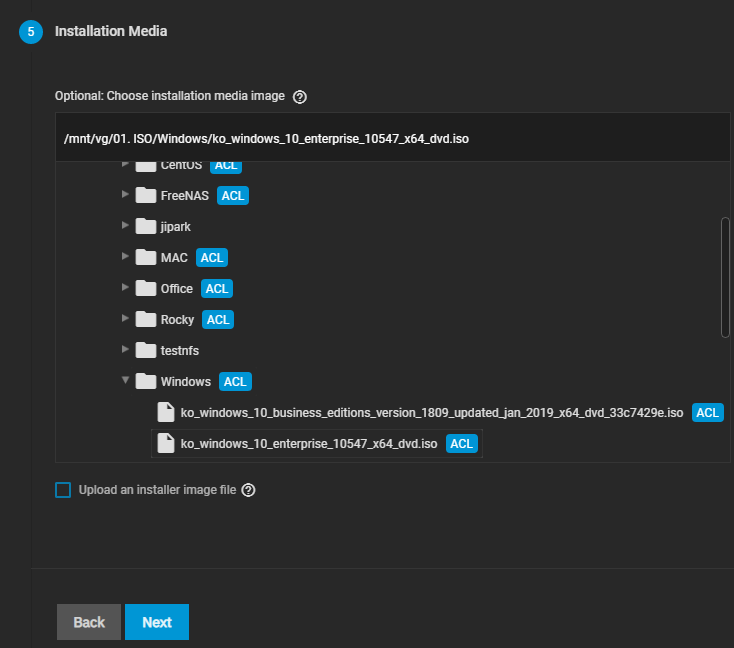Screen dimensions: 734x648
Task: Select ko_windows_10_business_editions 1809 ISO file
Action: pos(432,412)
